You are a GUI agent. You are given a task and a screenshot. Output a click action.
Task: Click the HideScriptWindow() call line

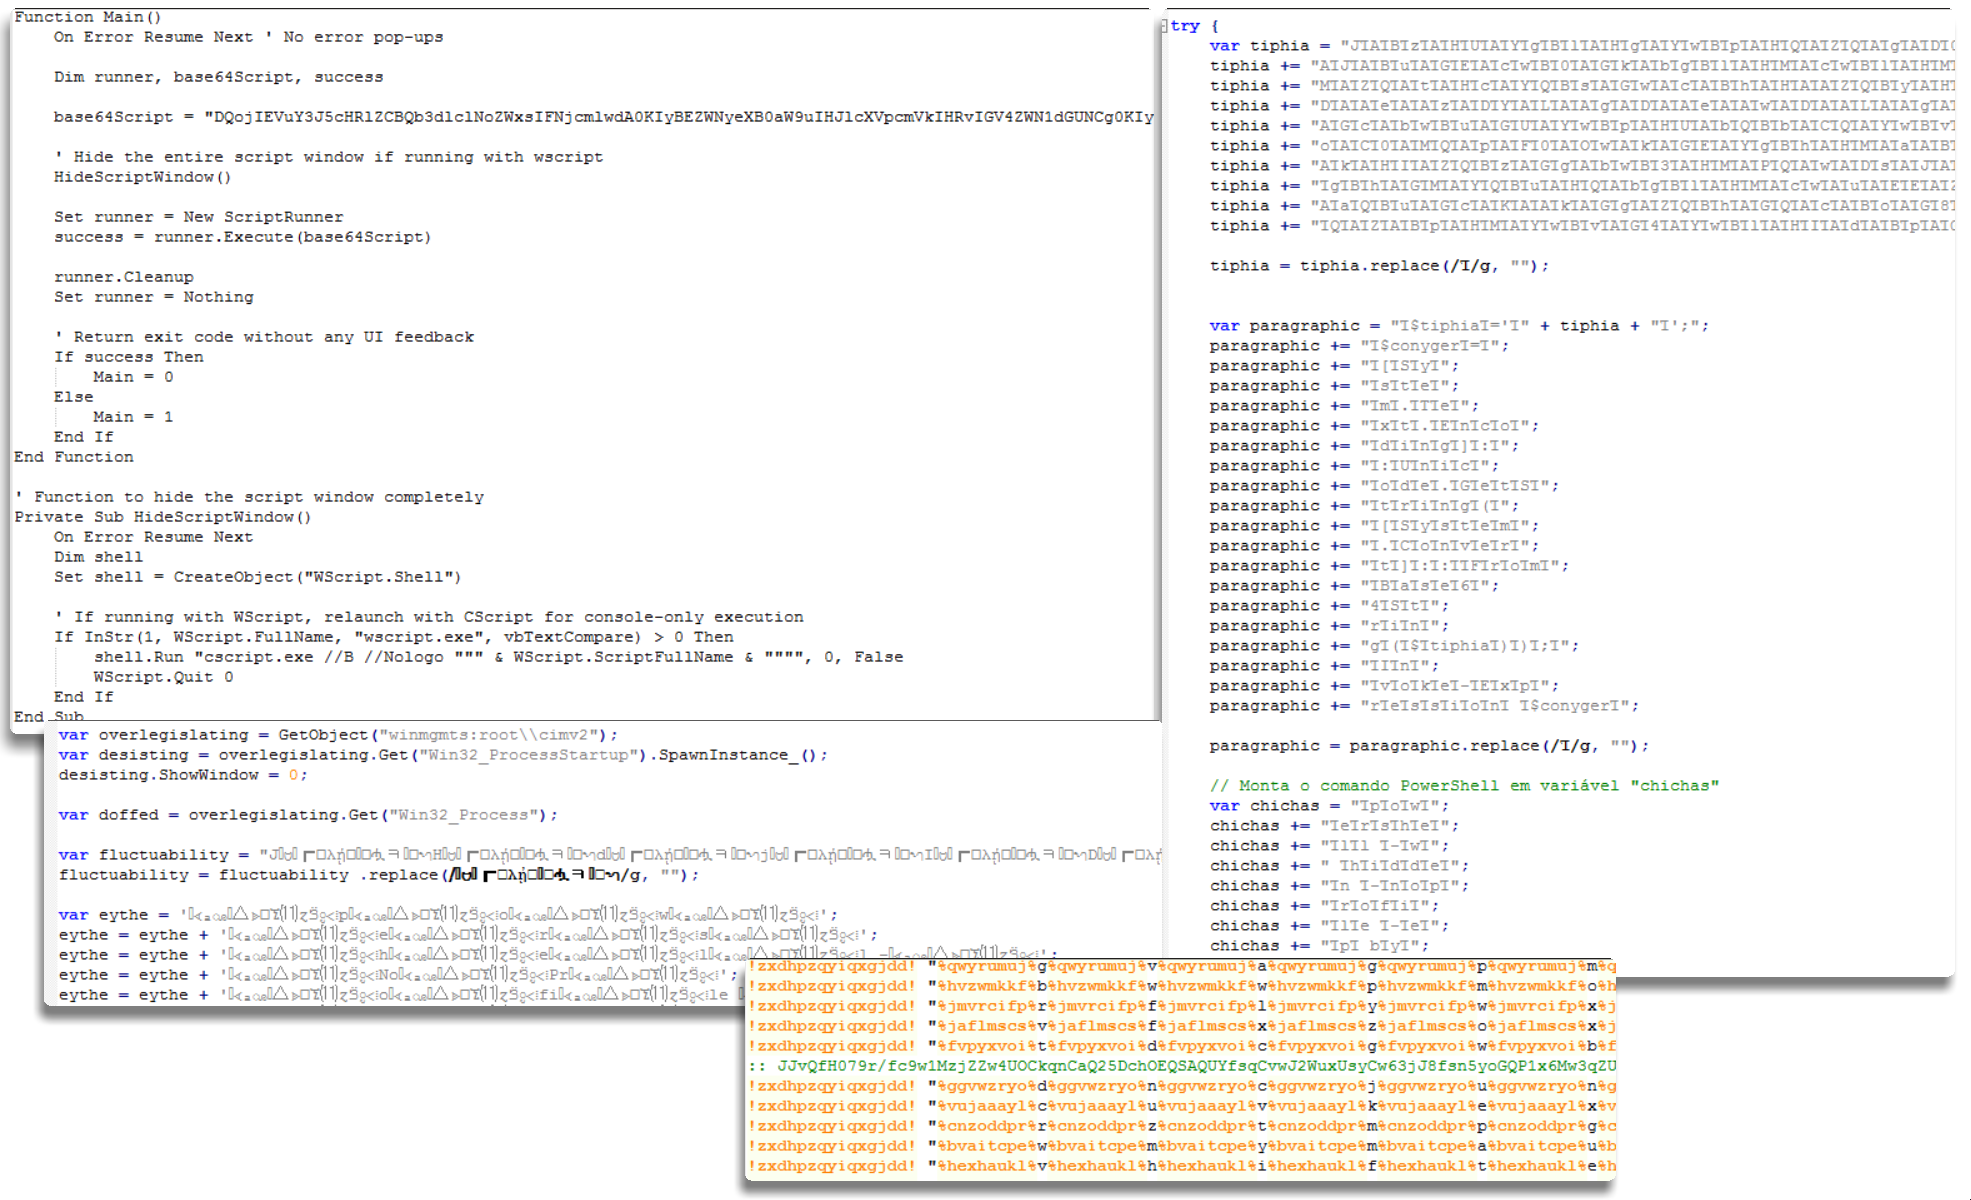pyautogui.click(x=142, y=177)
